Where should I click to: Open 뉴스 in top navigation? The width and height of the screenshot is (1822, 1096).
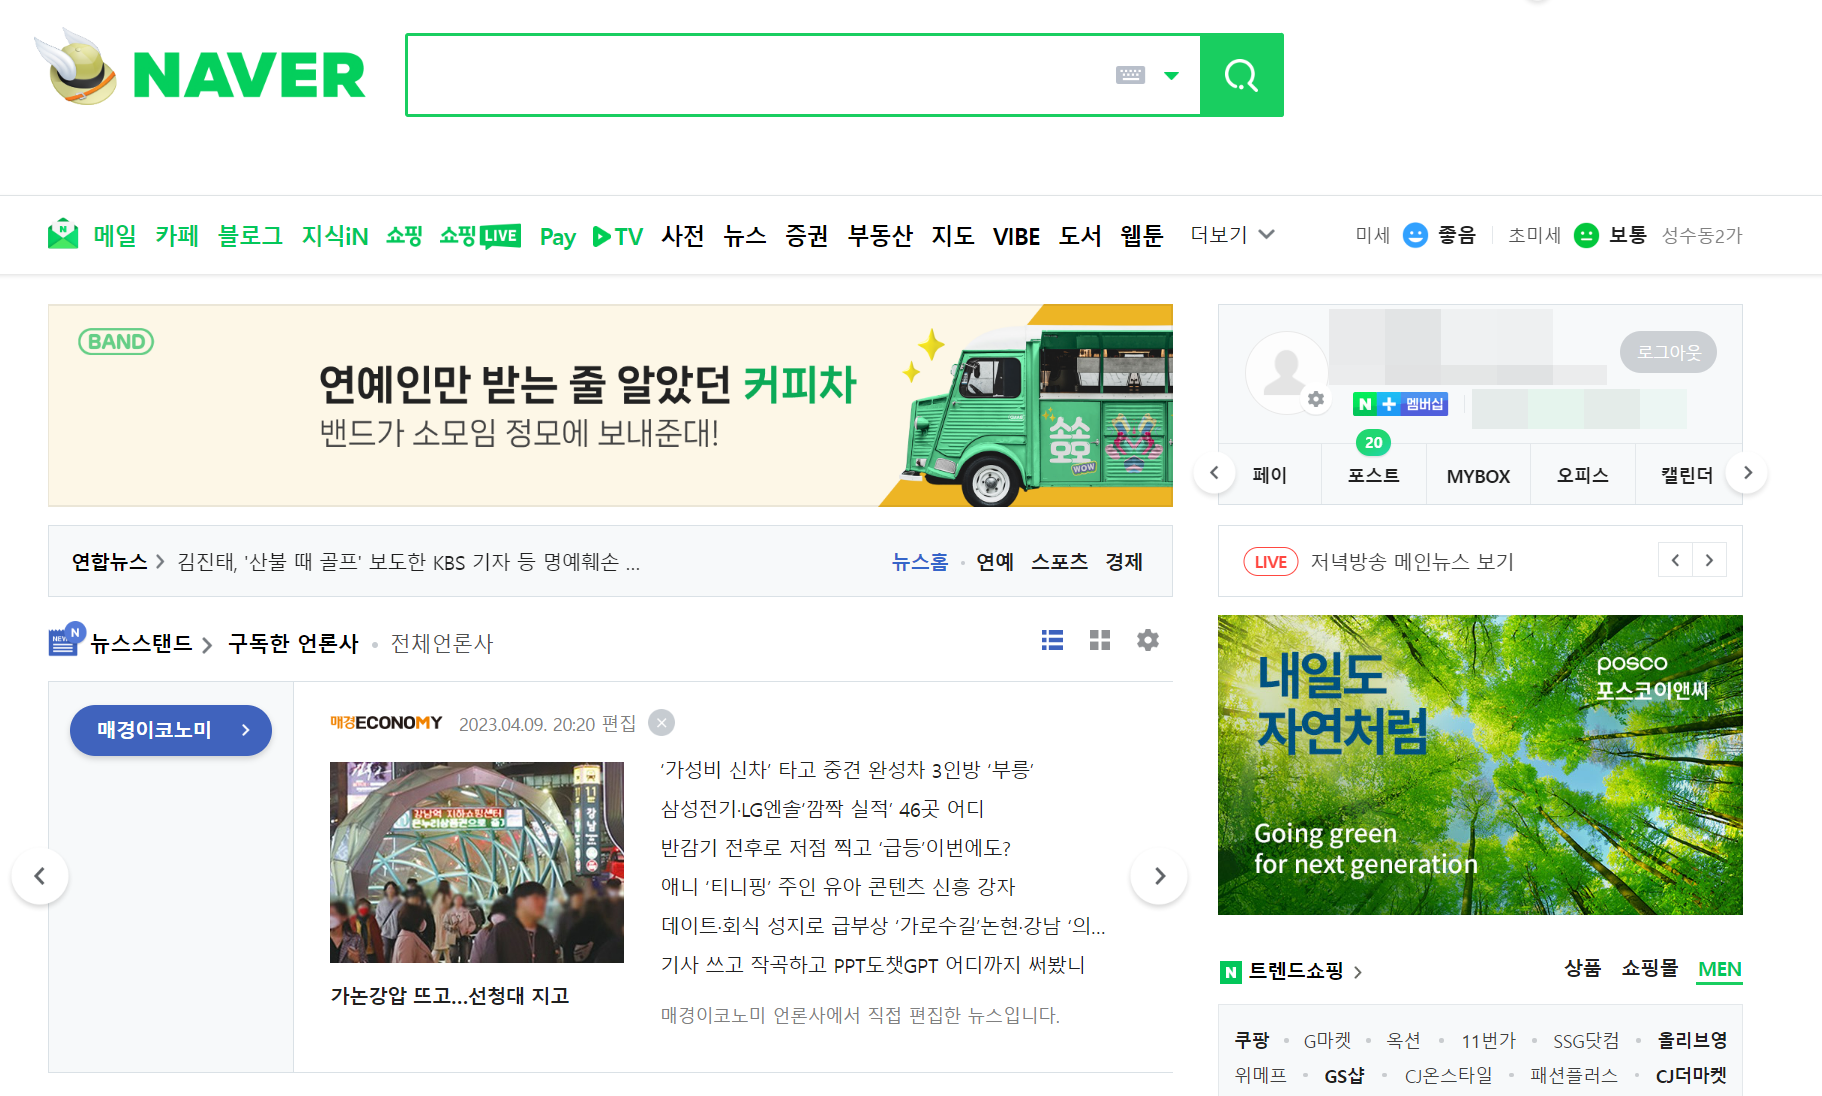click(x=745, y=236)
